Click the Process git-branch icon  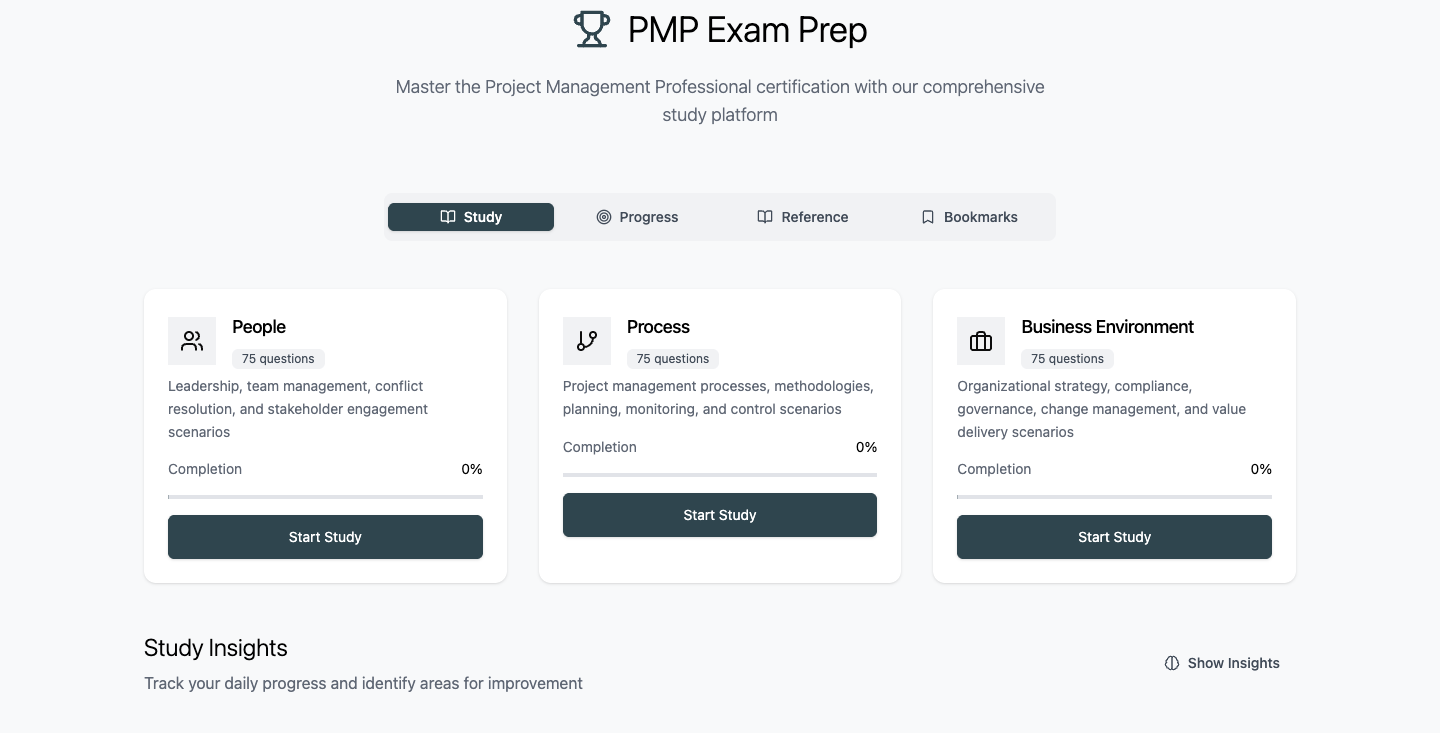pyautogui.click(x=587, y=341)
